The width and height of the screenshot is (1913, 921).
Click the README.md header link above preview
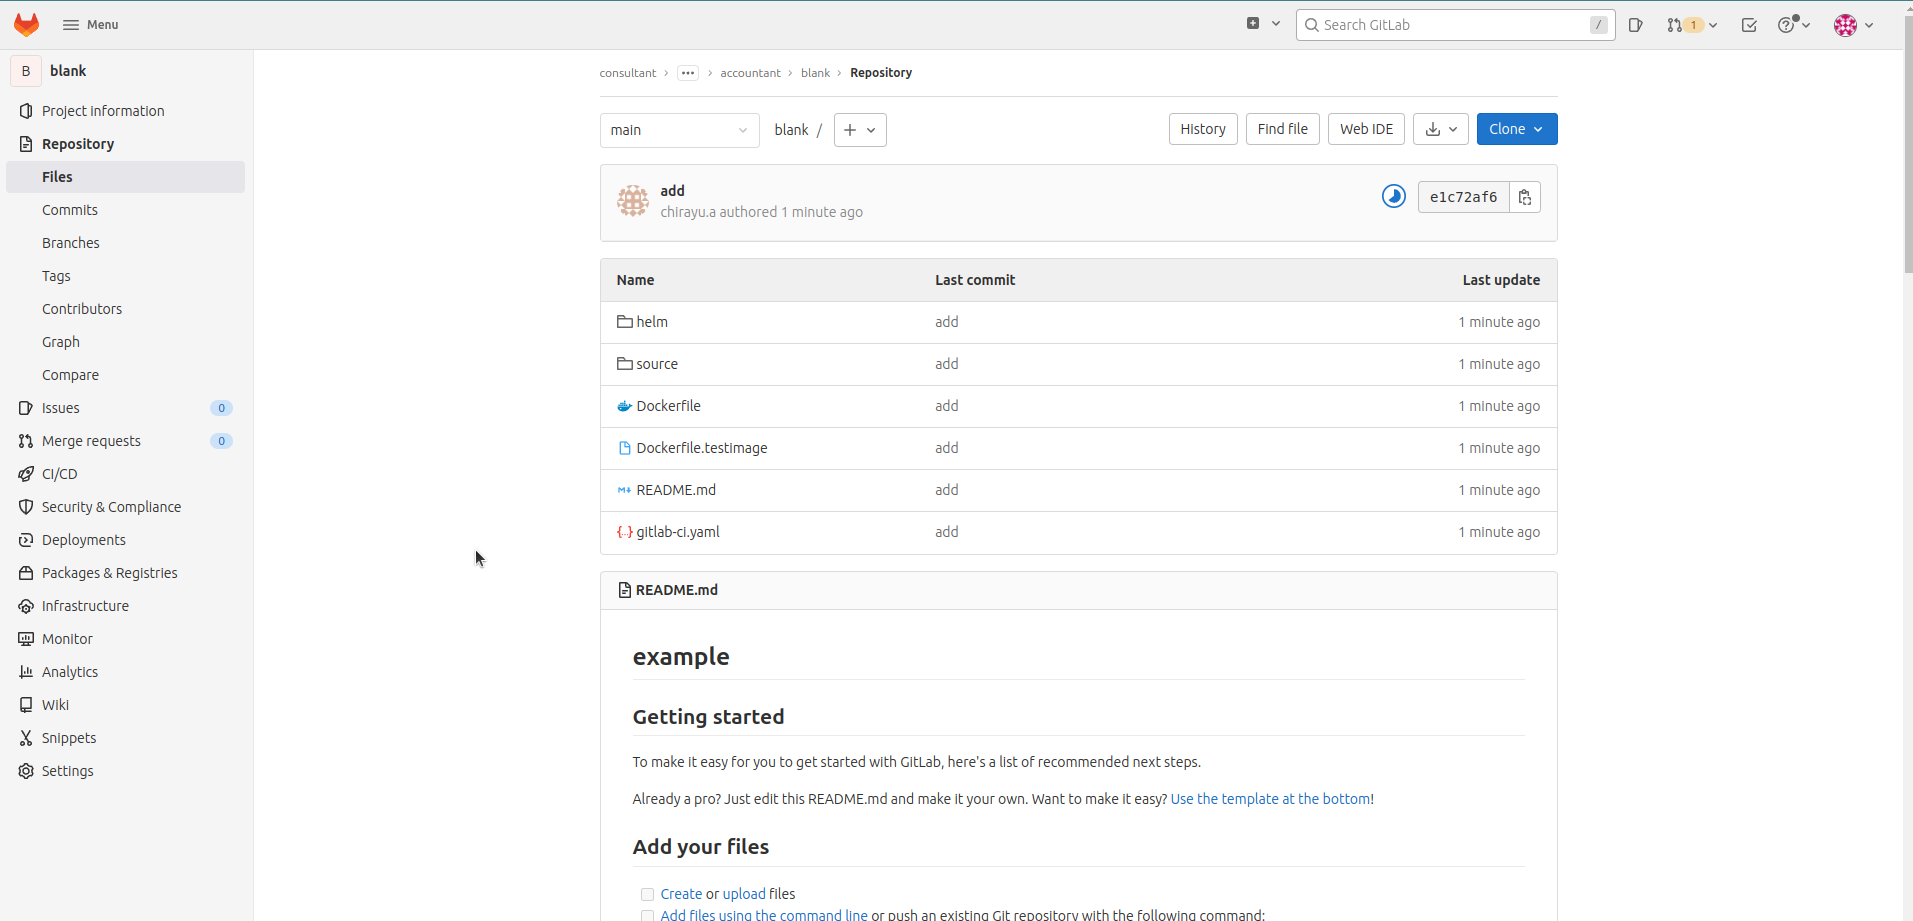click(677, 590)
